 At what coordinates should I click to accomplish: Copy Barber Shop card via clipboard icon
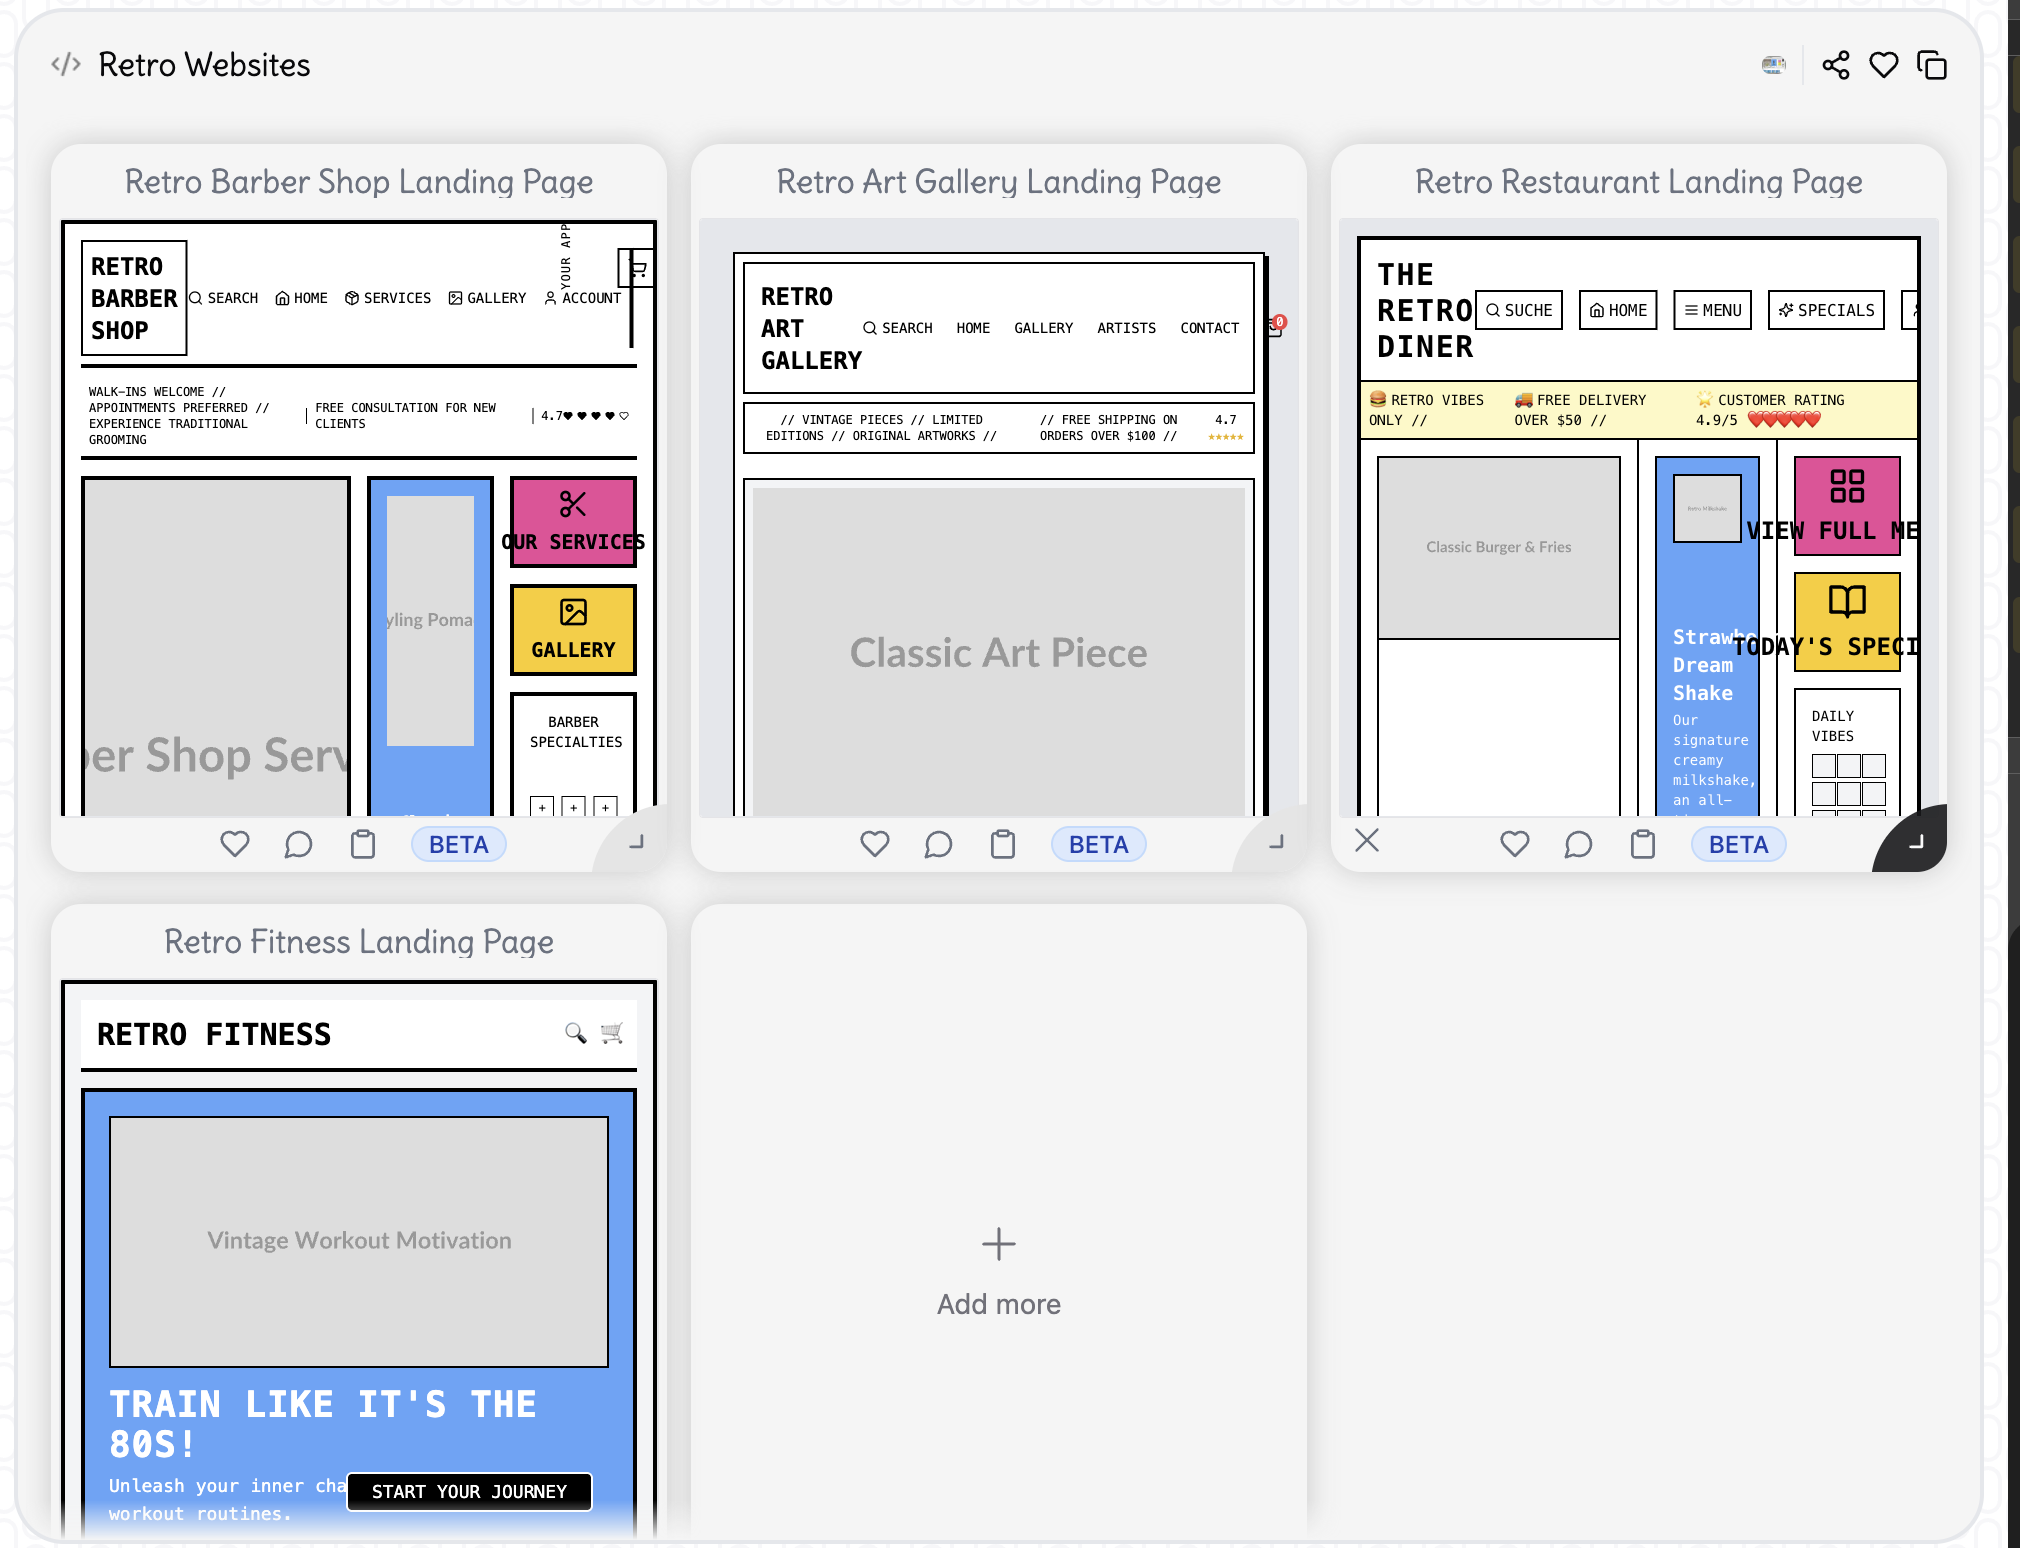tap(363, 844)
